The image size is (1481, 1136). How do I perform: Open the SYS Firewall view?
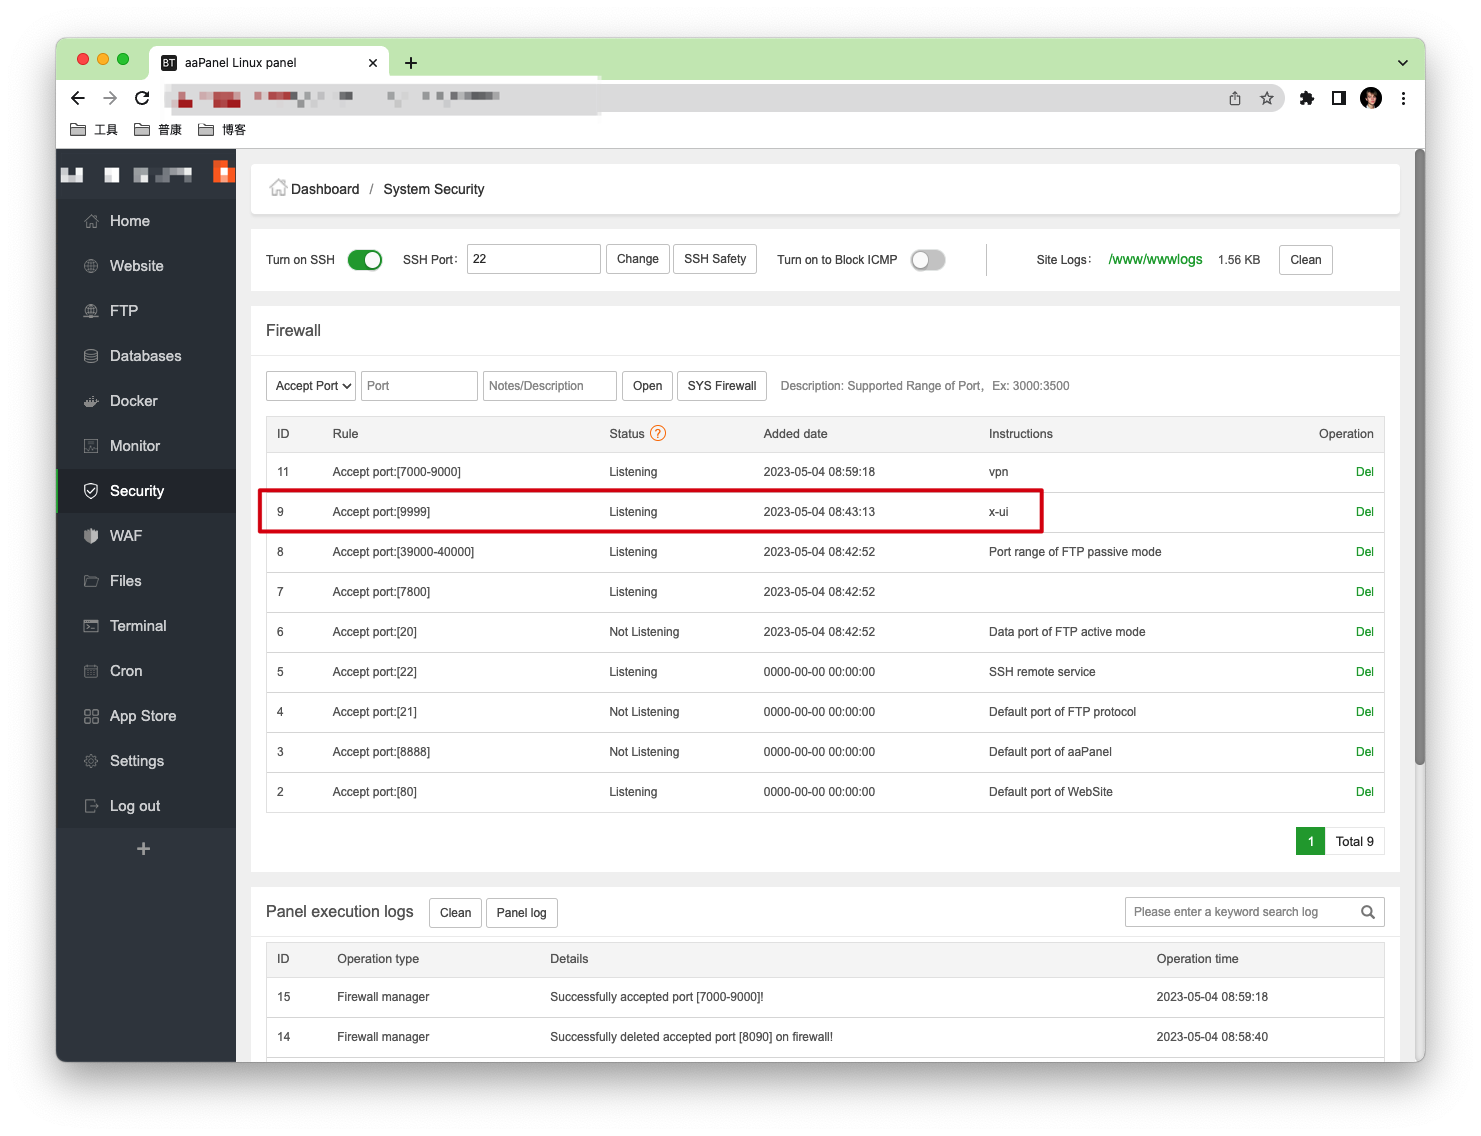(x=722, y=386)
